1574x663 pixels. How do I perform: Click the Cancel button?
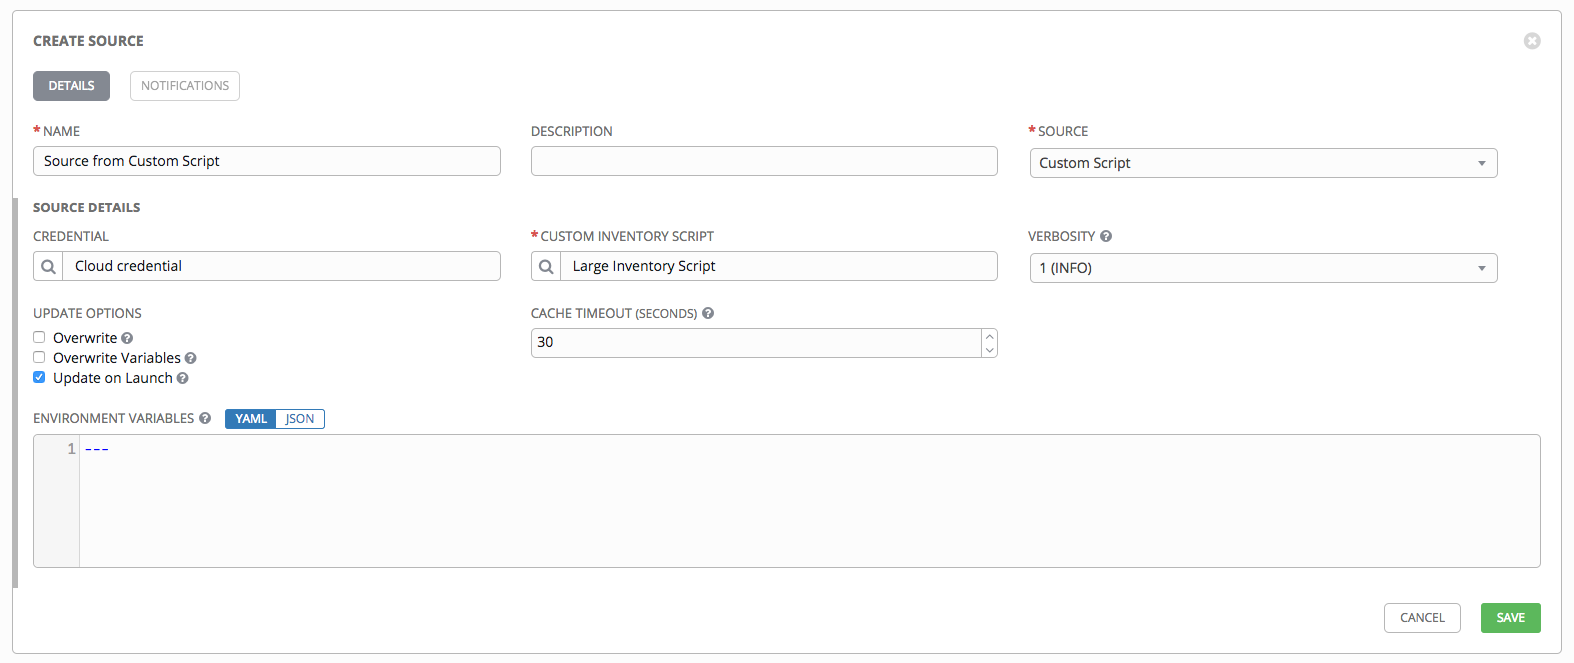(1422, 618)
